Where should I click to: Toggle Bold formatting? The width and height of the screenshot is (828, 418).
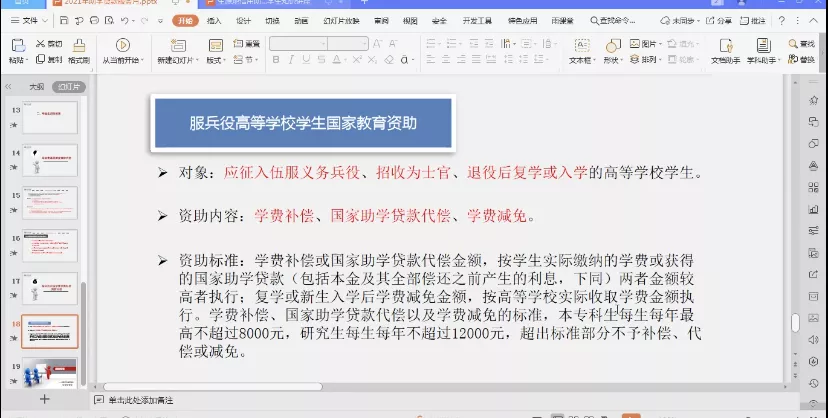click(274, 59)
